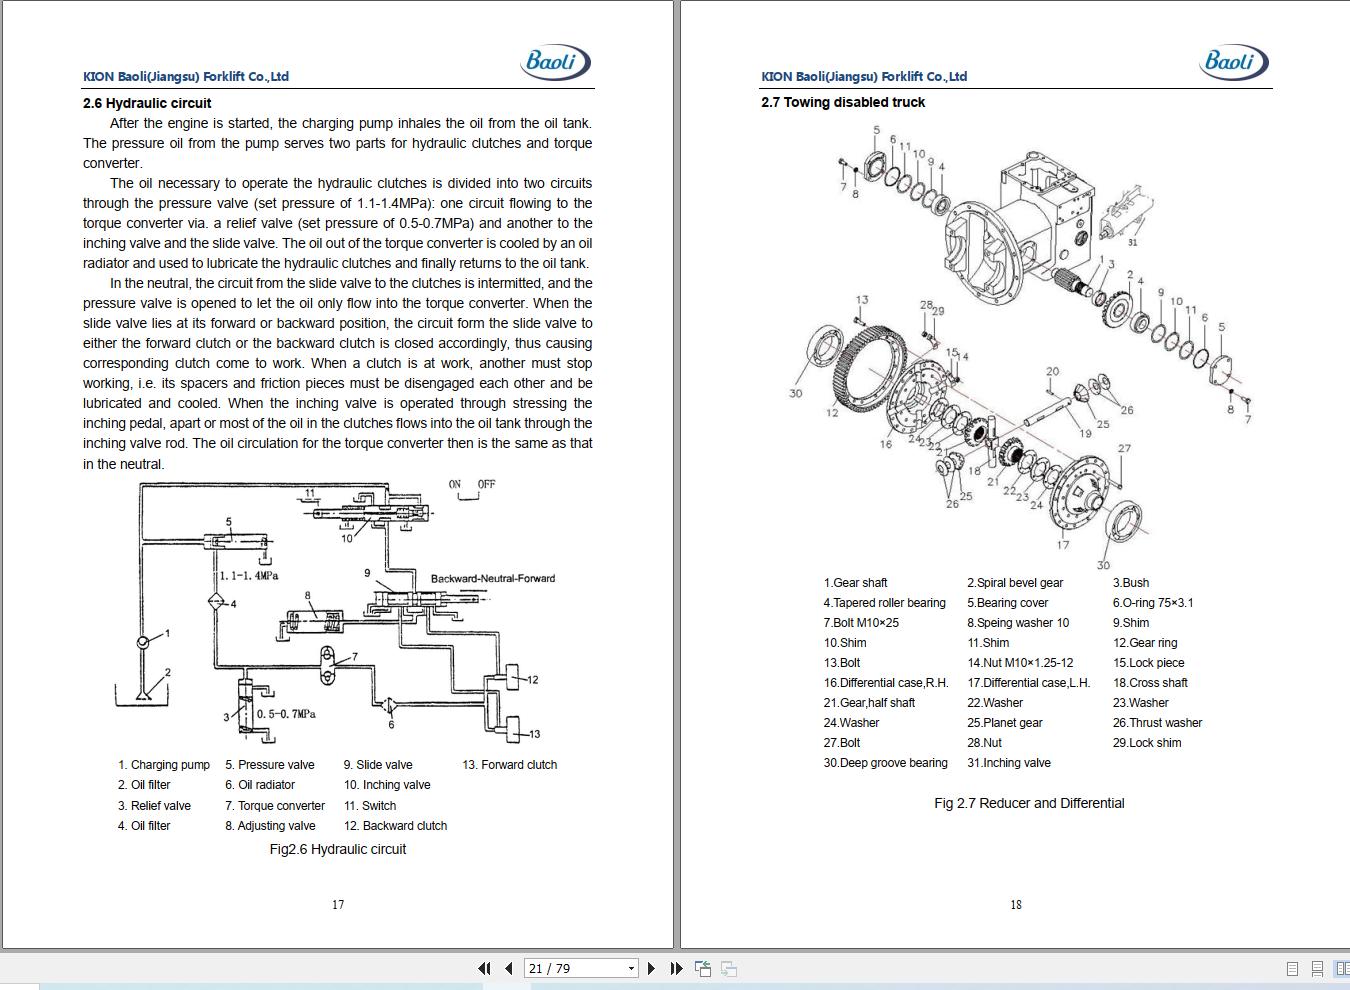Go to the previous page
The width and height of the screenshot is (1350, 990).
coord(509,968)
